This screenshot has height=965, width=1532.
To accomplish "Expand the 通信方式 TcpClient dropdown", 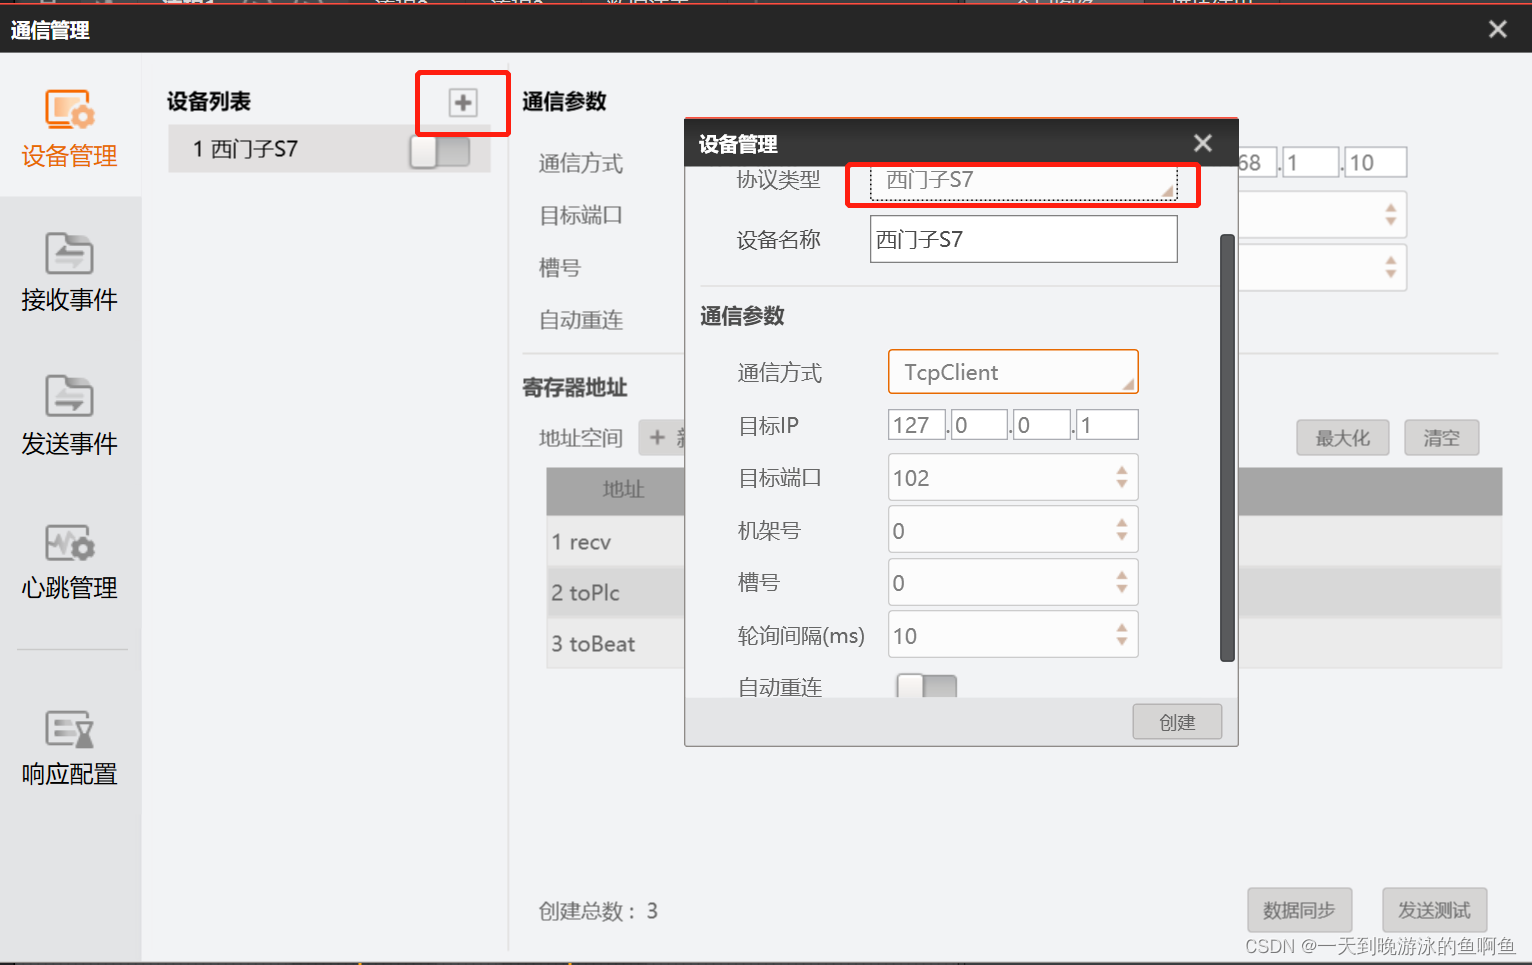I will (x=1013, y=372).
